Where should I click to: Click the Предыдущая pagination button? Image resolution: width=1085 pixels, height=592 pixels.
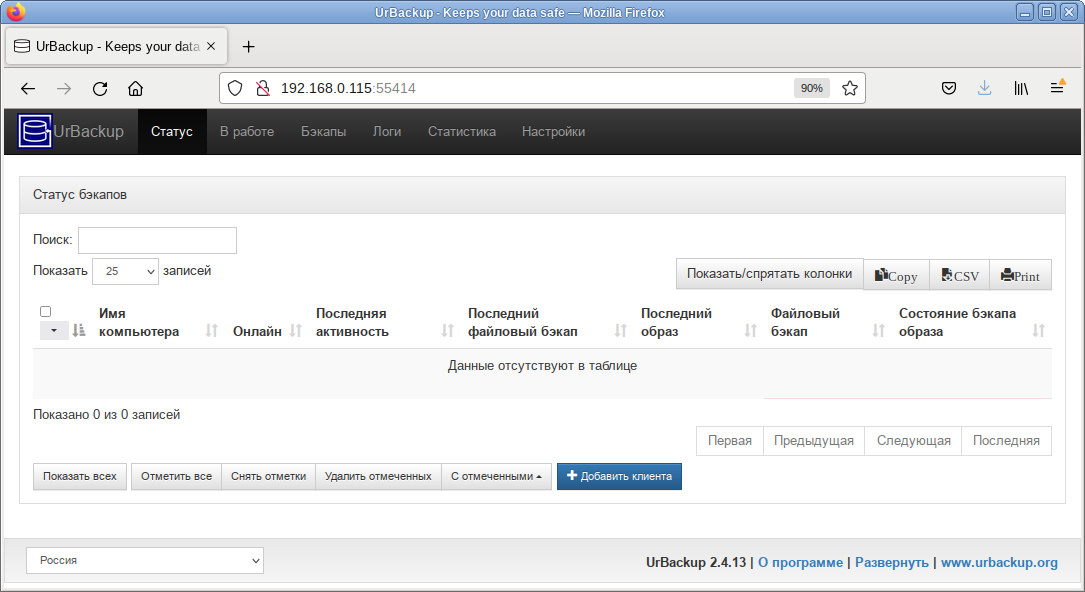[814, 441]
